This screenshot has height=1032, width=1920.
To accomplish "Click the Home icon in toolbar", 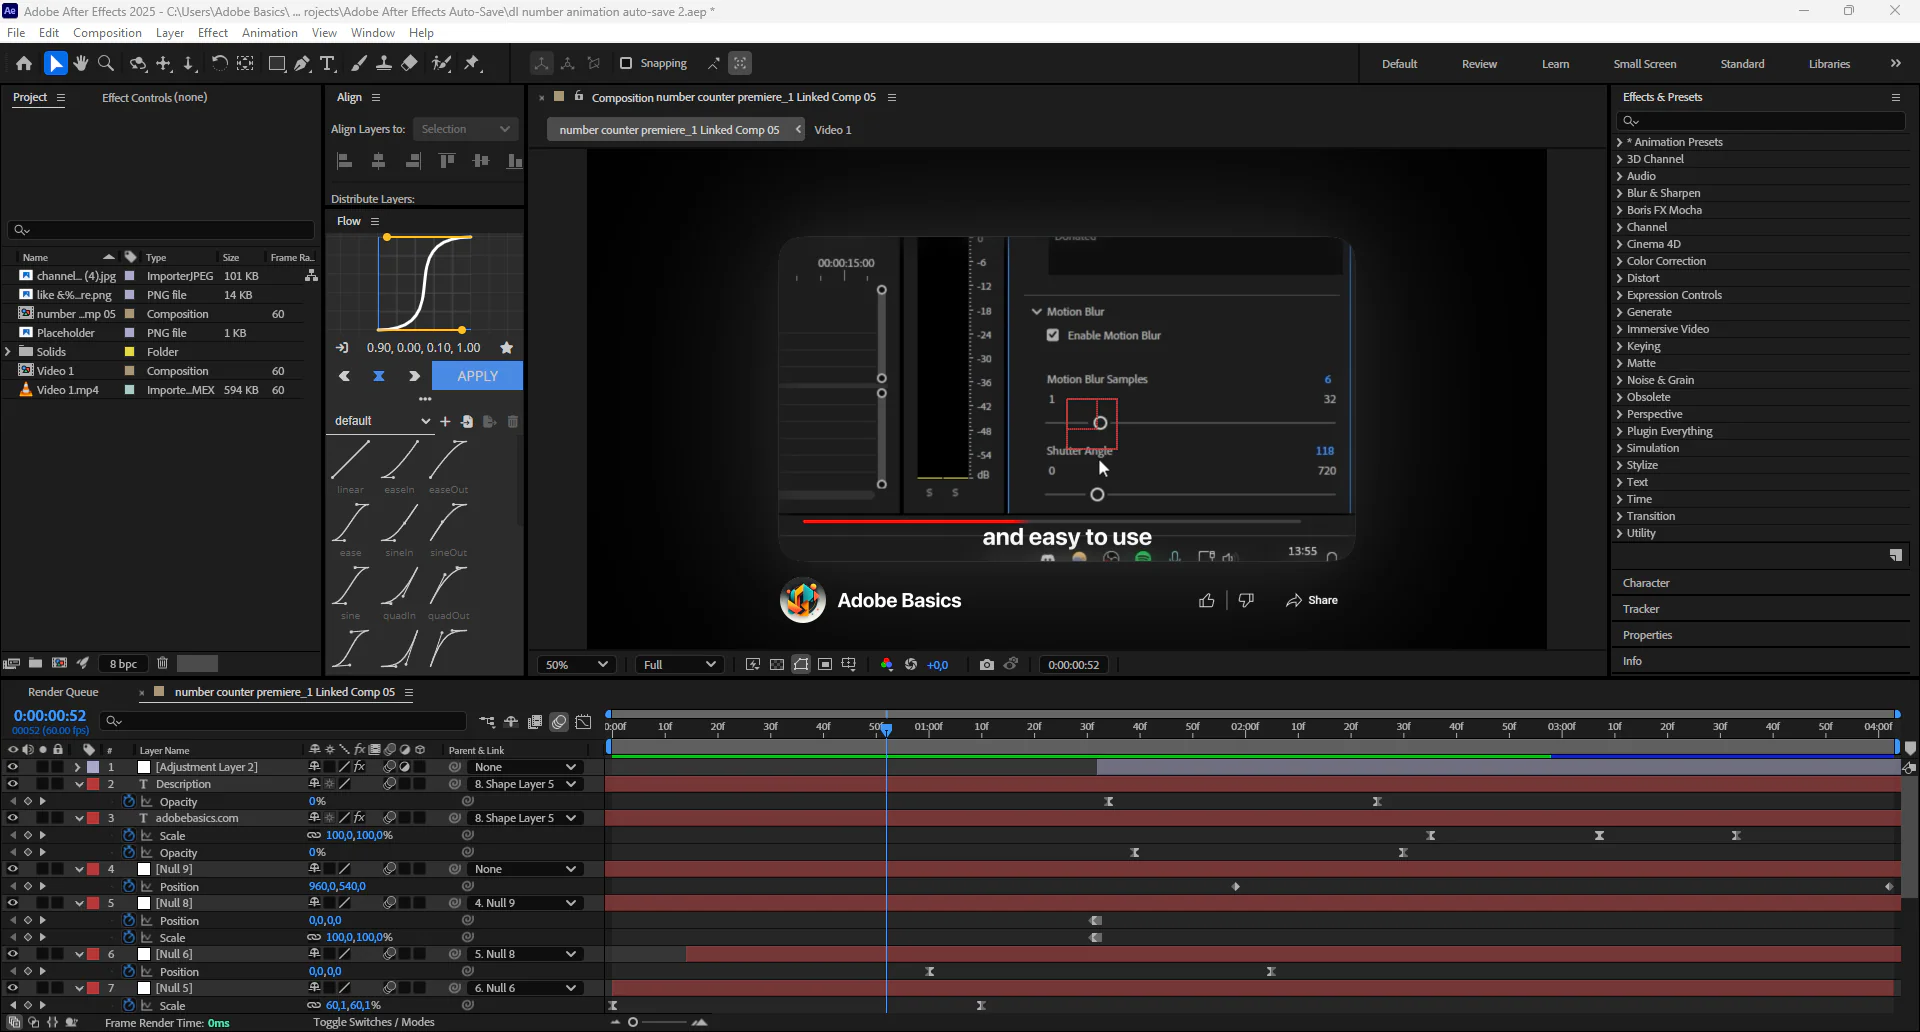I will click(x=24, y=63).
